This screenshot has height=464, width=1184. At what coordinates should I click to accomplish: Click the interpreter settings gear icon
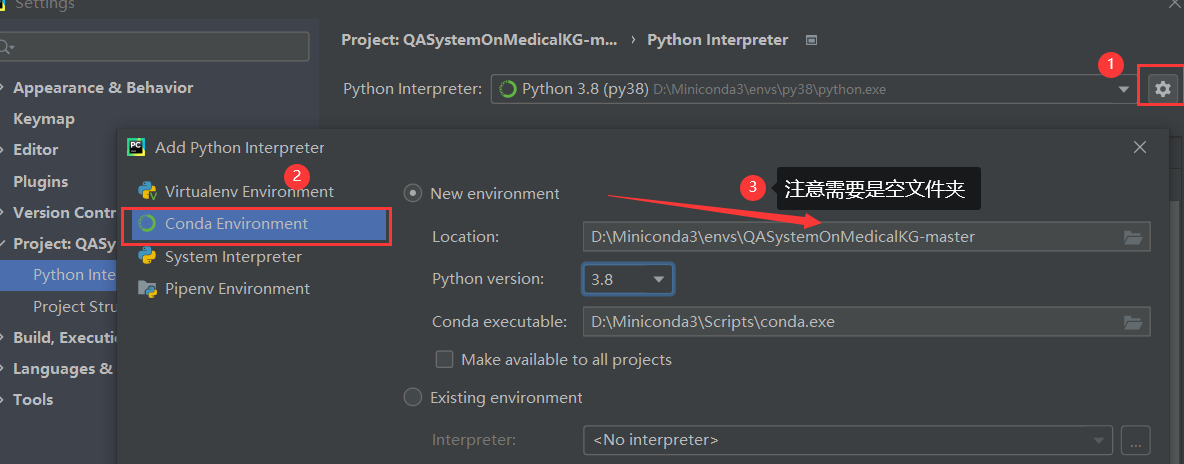[x=1162, y=89]
